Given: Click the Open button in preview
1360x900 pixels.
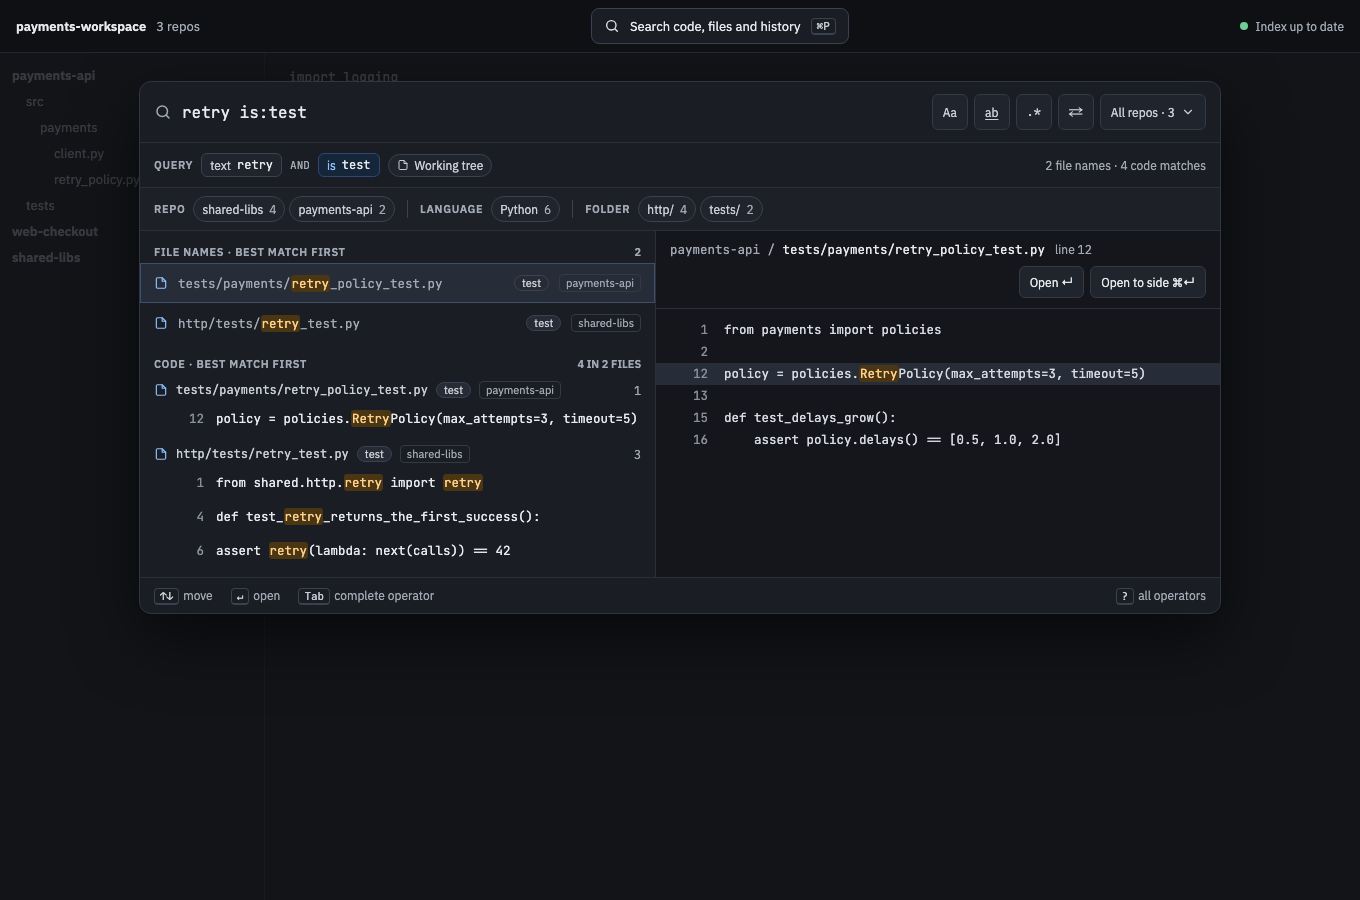Looking at the screenshot, I should click(1051, 283).
